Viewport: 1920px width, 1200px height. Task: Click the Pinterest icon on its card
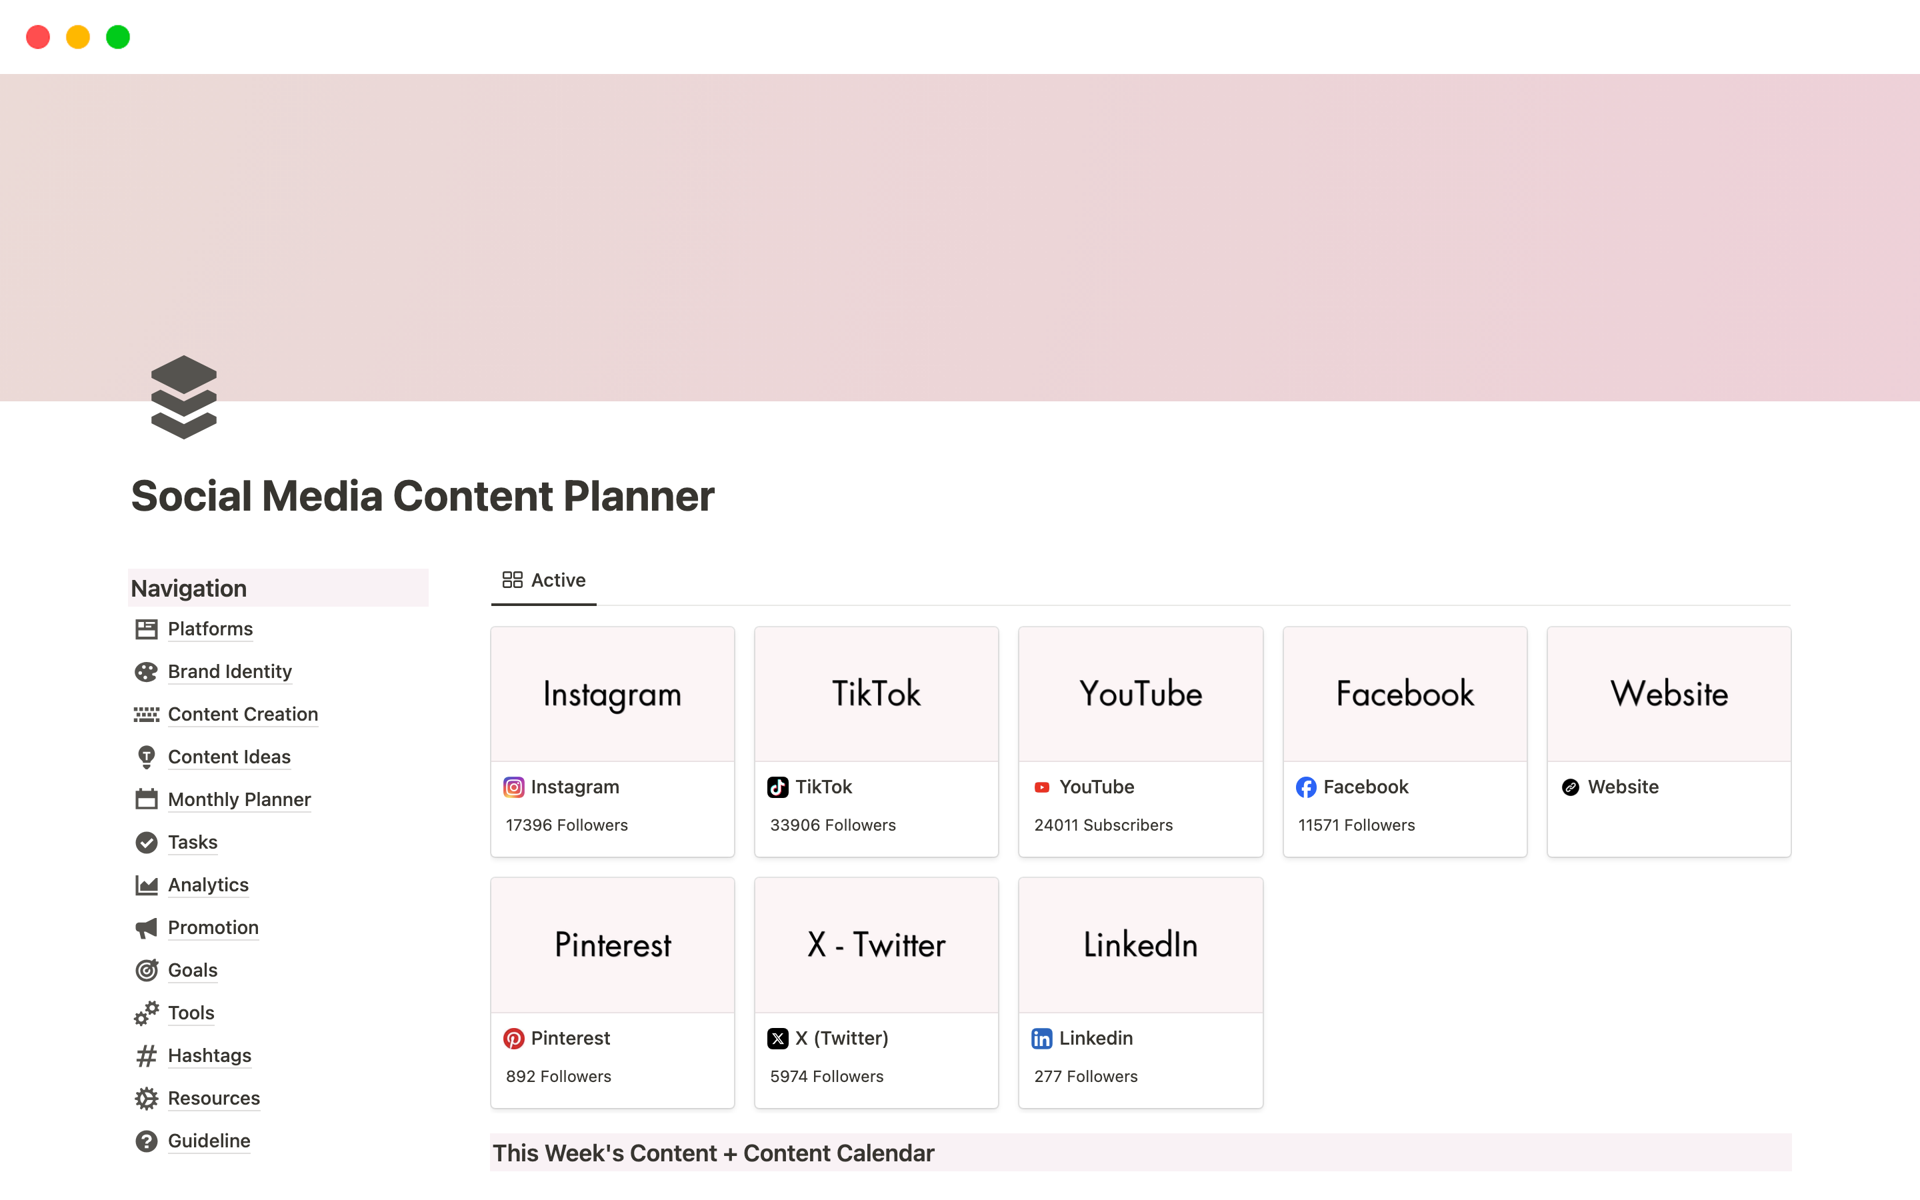(x=514, y=1038)
